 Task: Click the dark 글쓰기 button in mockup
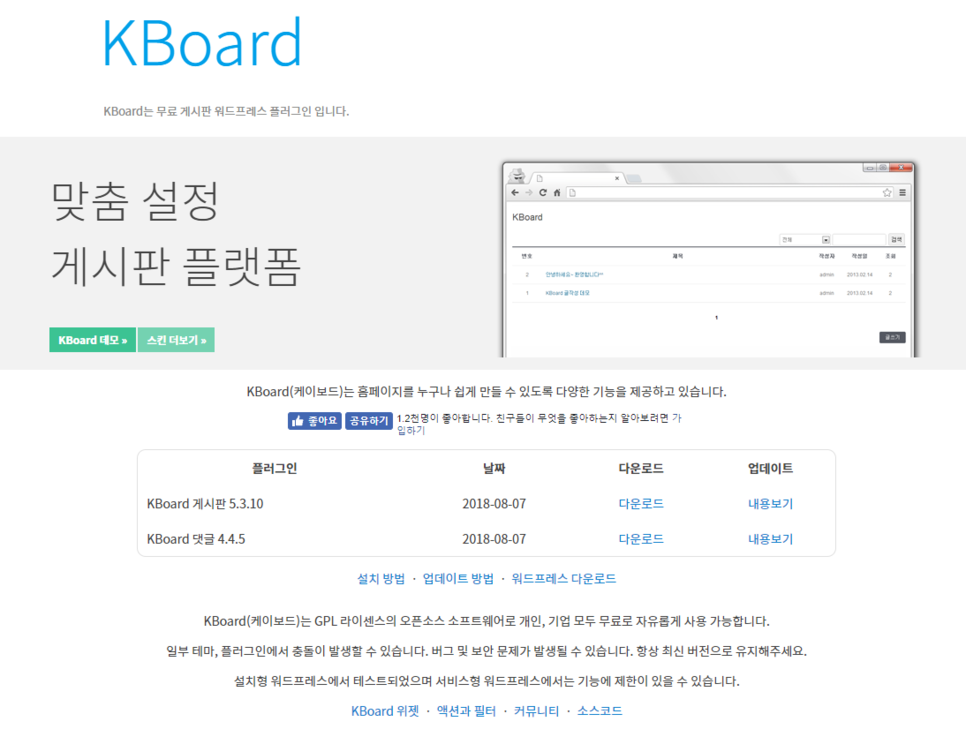892,337
